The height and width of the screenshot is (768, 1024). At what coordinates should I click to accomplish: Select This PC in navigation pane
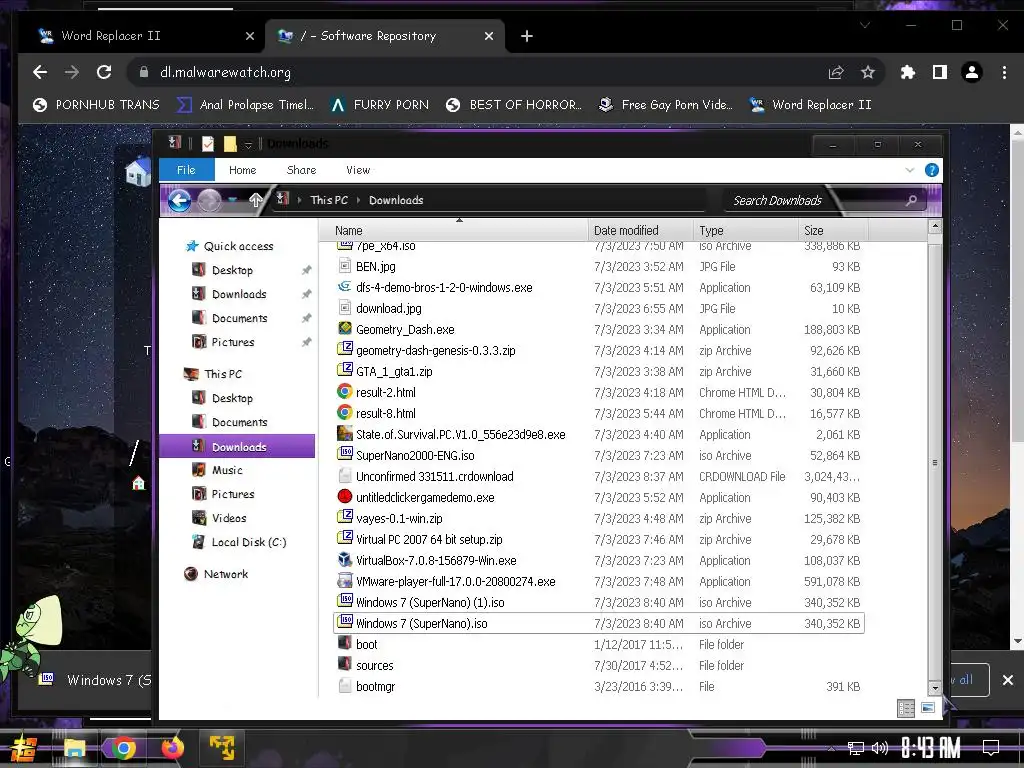pos(214,374)
